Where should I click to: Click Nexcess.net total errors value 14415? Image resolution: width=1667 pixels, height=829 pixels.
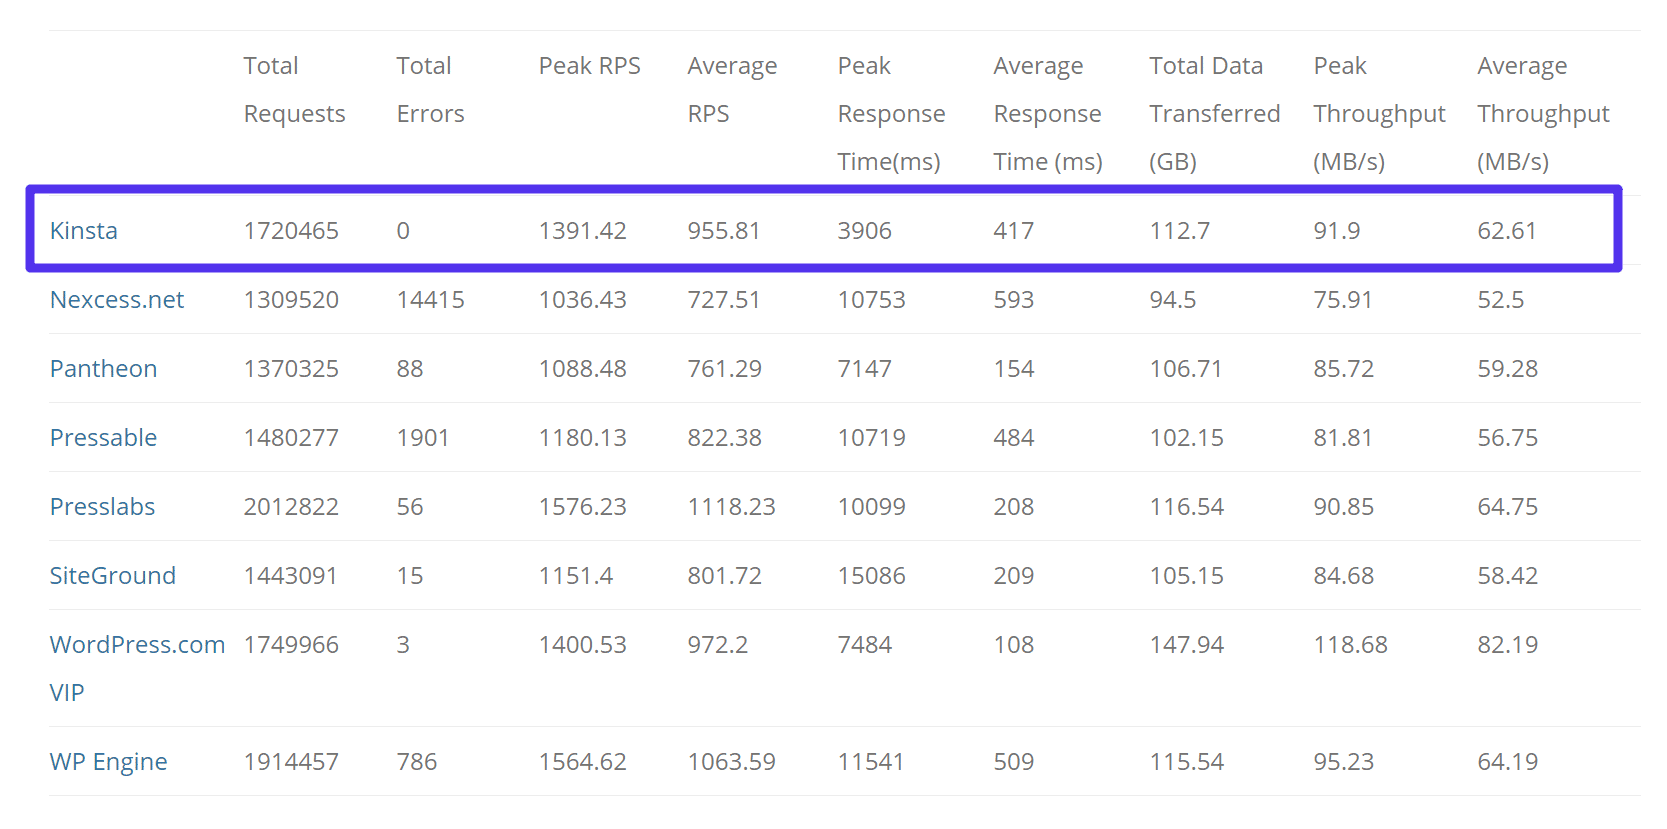point(430,300)
